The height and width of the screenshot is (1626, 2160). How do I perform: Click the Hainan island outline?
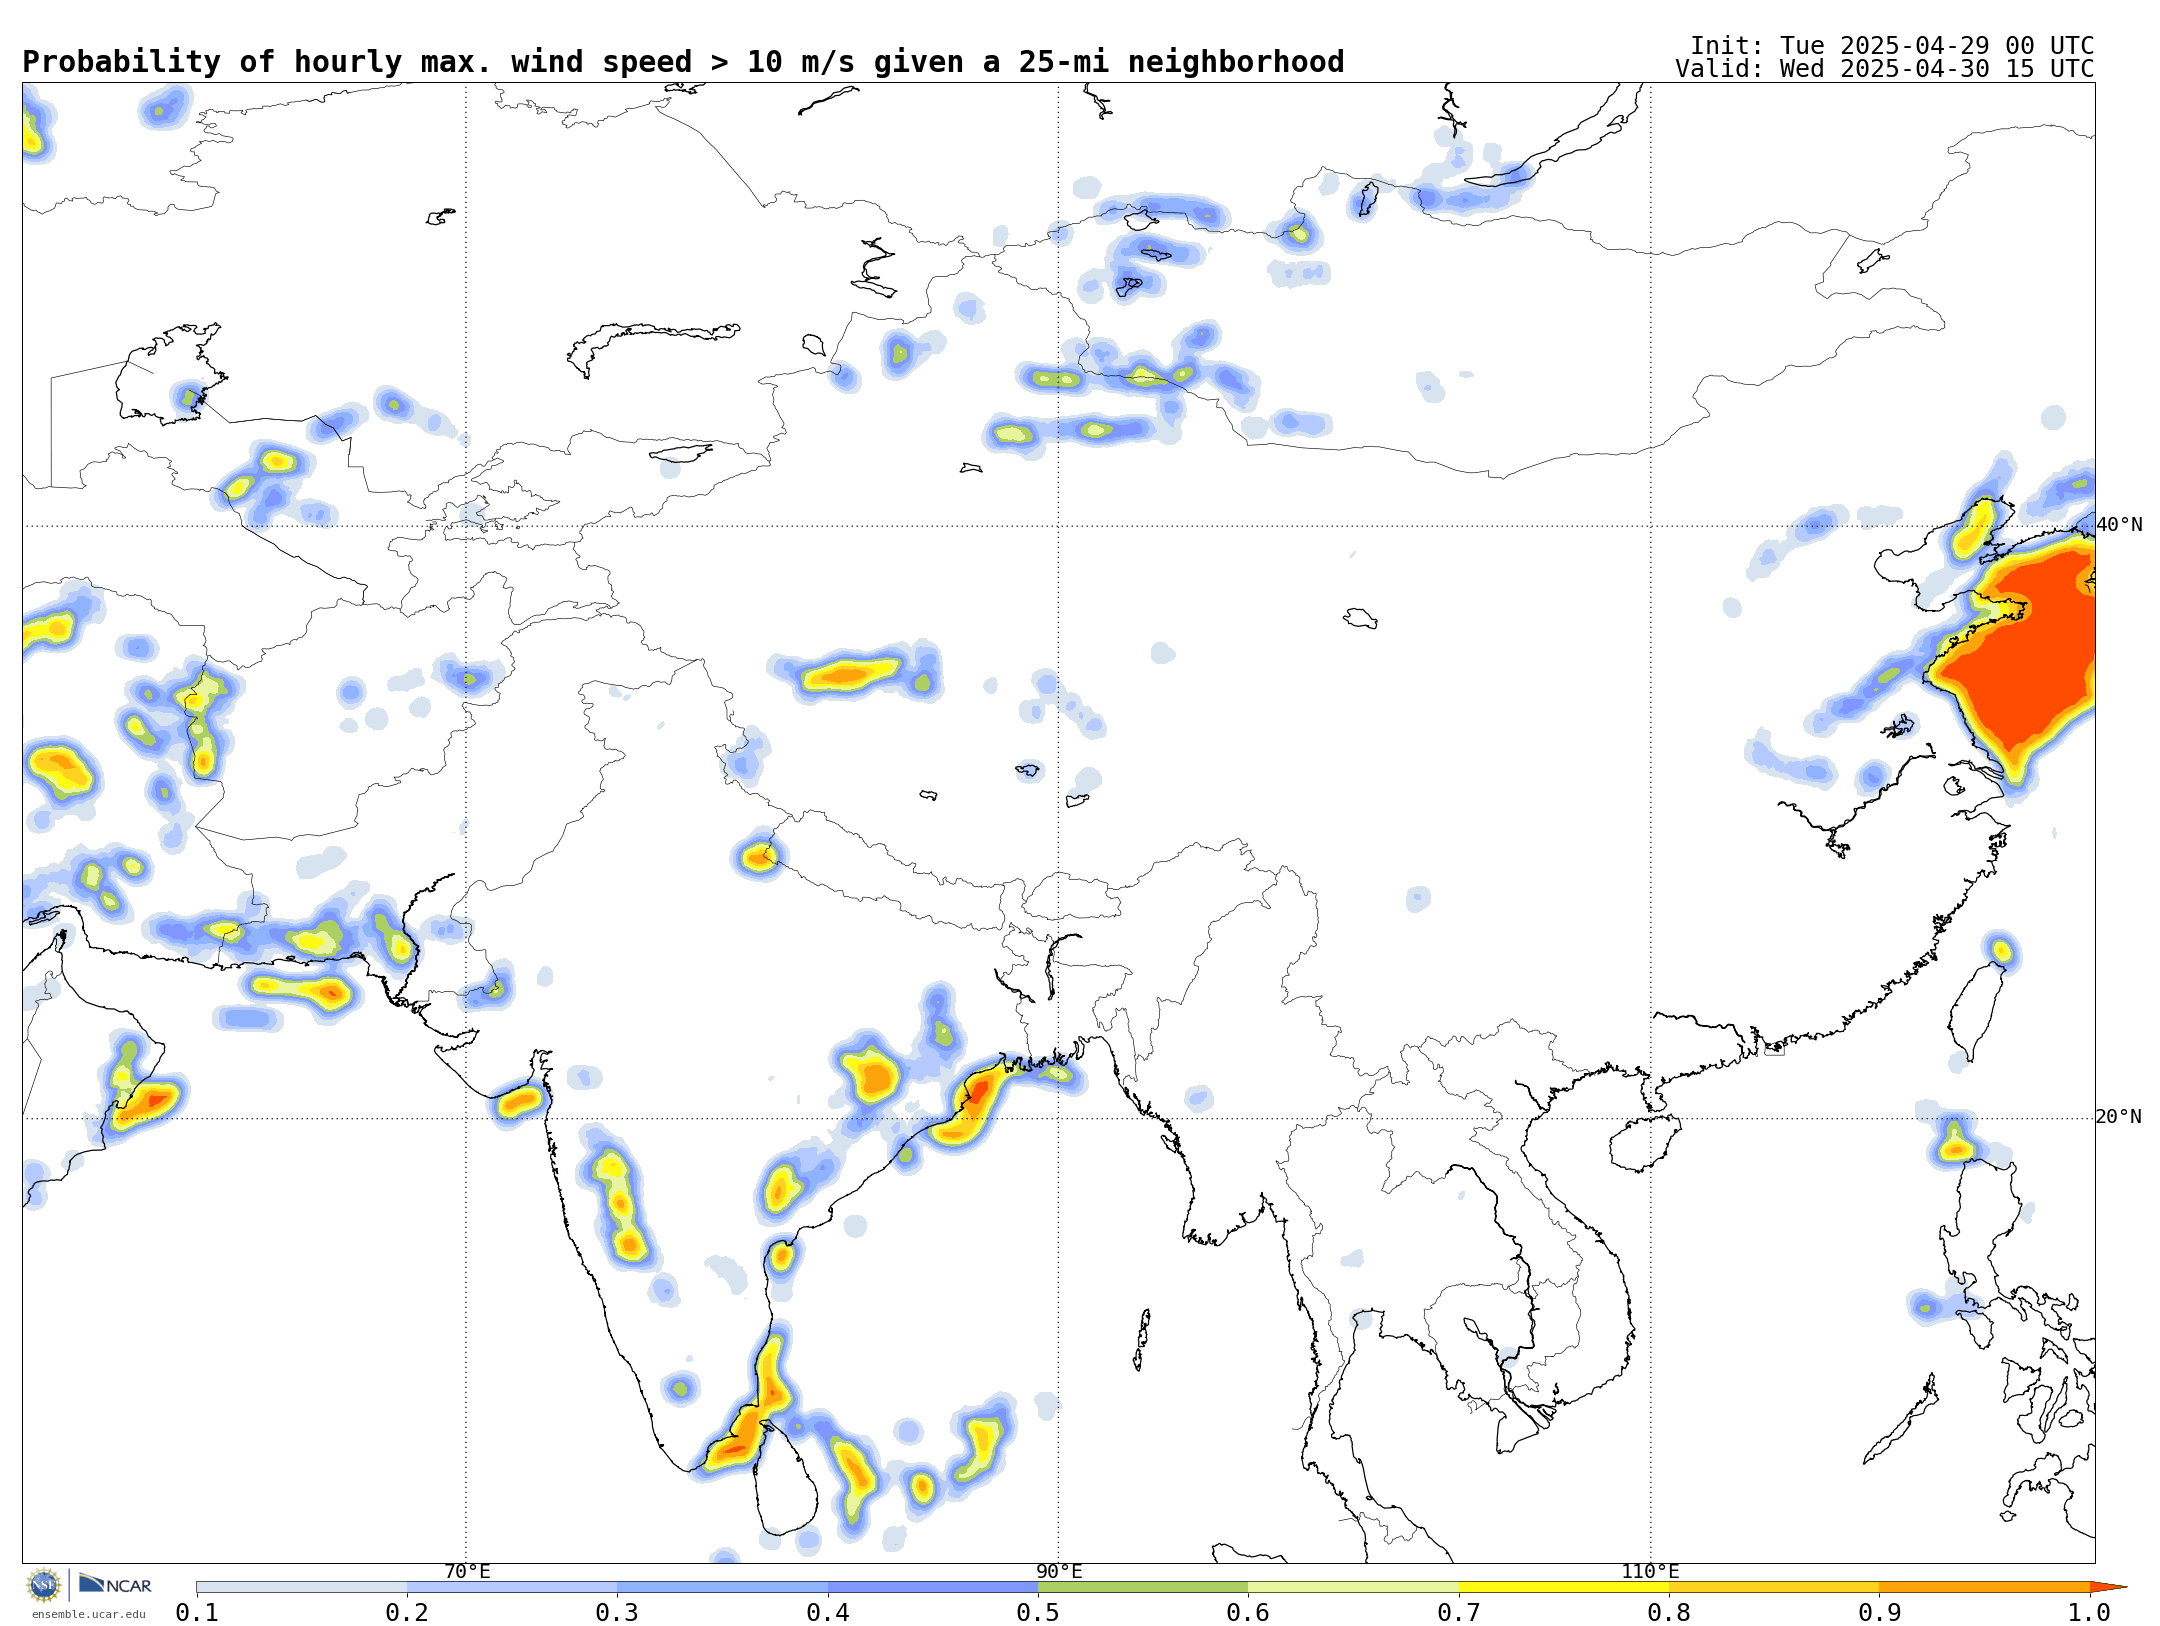pos(1644,1143)
